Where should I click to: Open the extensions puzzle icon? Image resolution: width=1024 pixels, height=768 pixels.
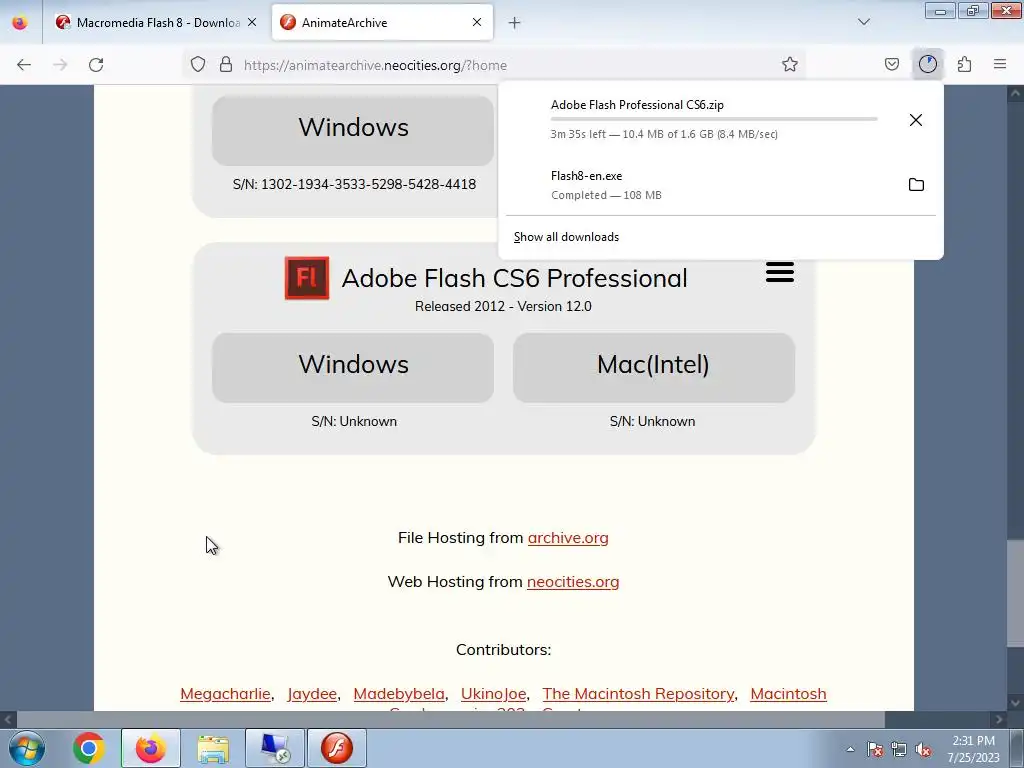(x=964, y=64)
